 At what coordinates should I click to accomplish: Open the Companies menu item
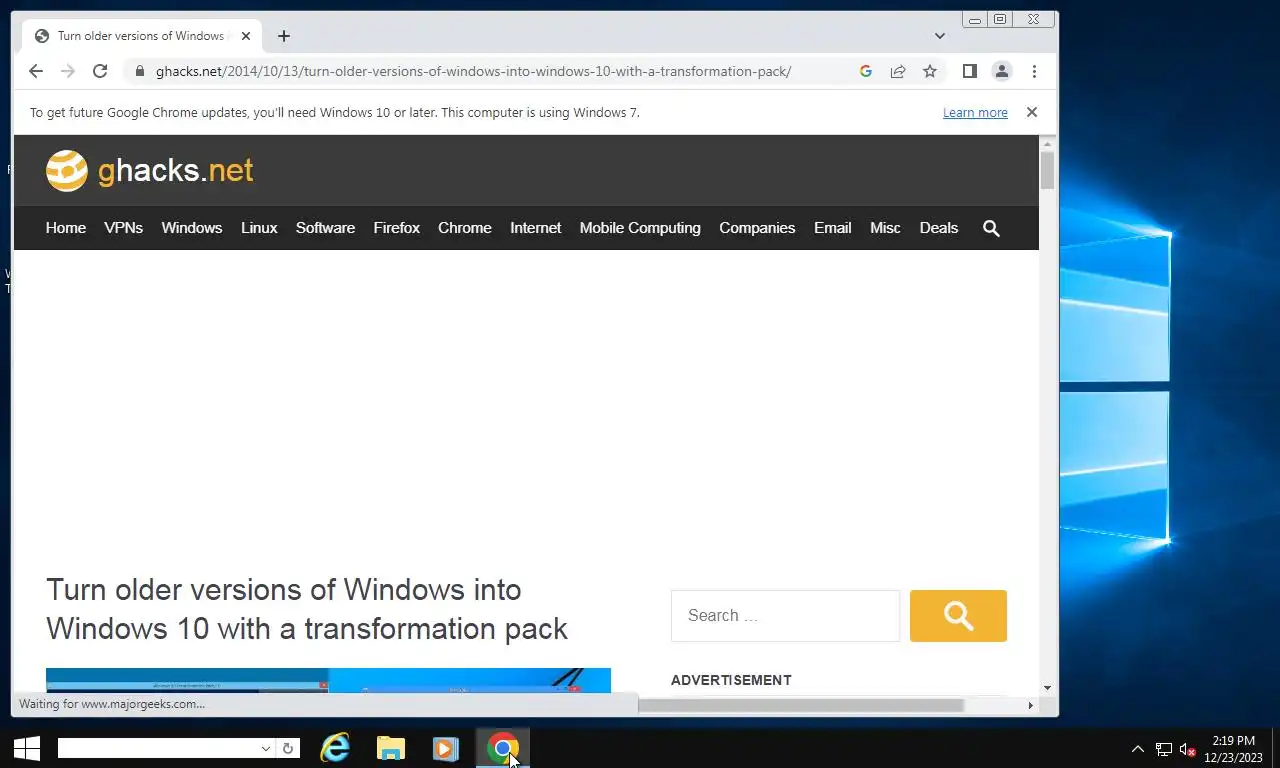coord(757,228)
